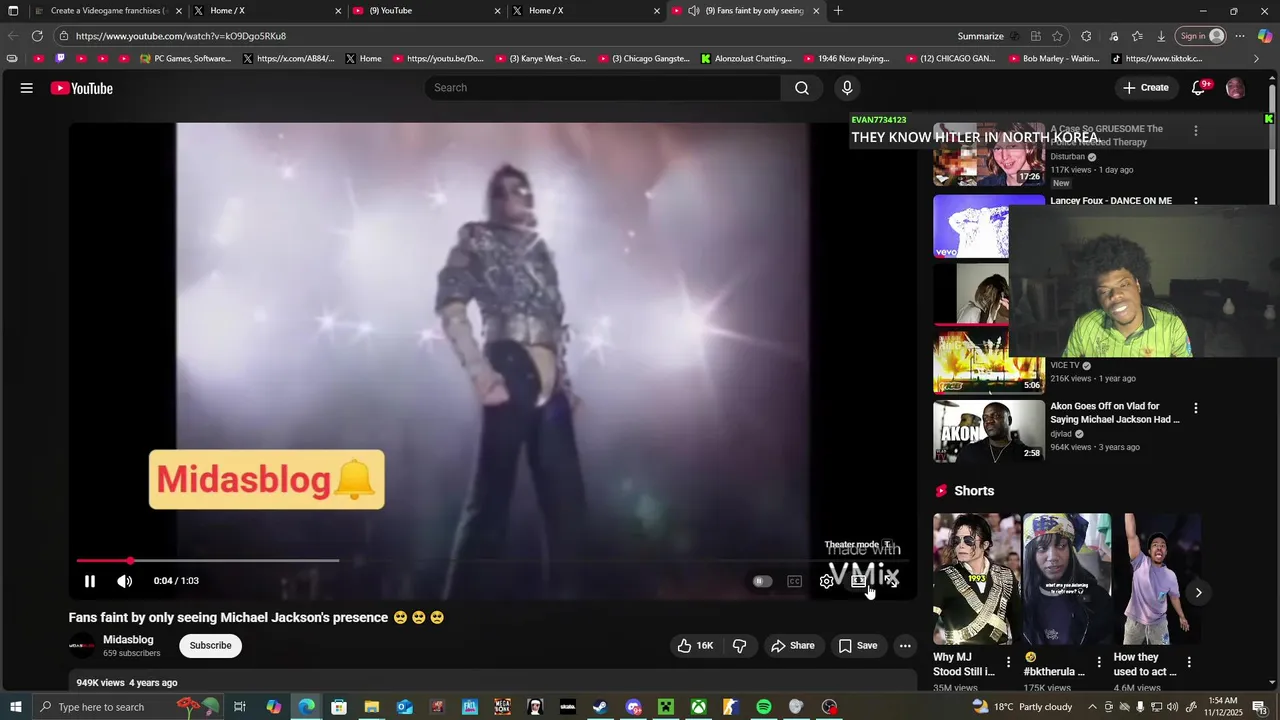Open options for 'How they used to act' short

point(1189,662)
